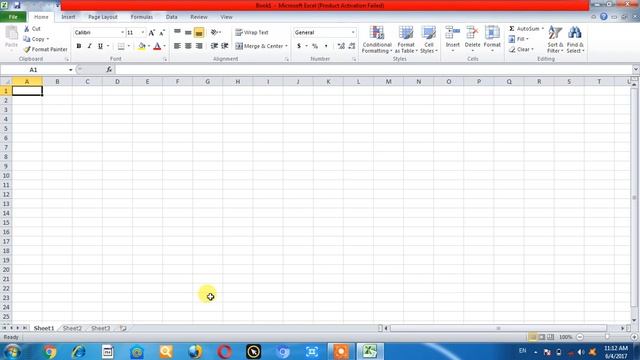Open the Fill Color dropdown arrow
The width and height of the screenshot is (640, 360).
point(149,46)
